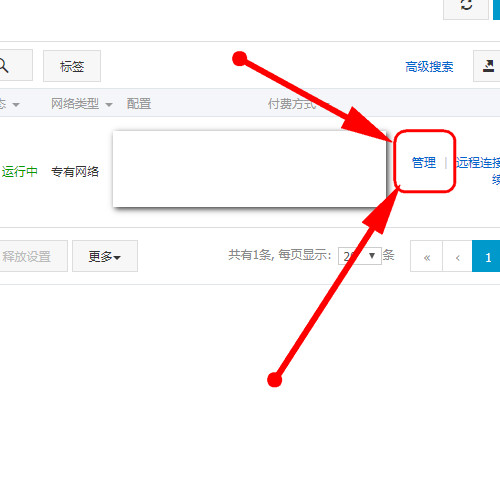Open 高级搜索 advanced search link
The width and height of the screenshot is (500, 500).
429,67
